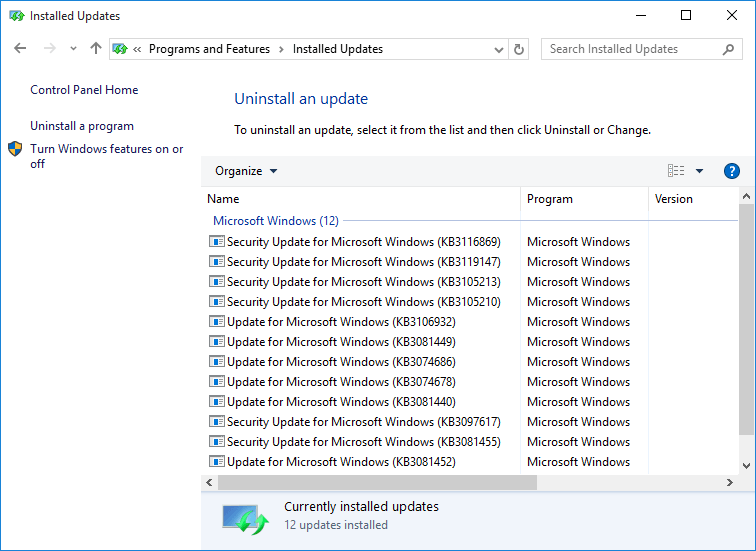
Task: Click the change view icon
Action: coord(675,171)
